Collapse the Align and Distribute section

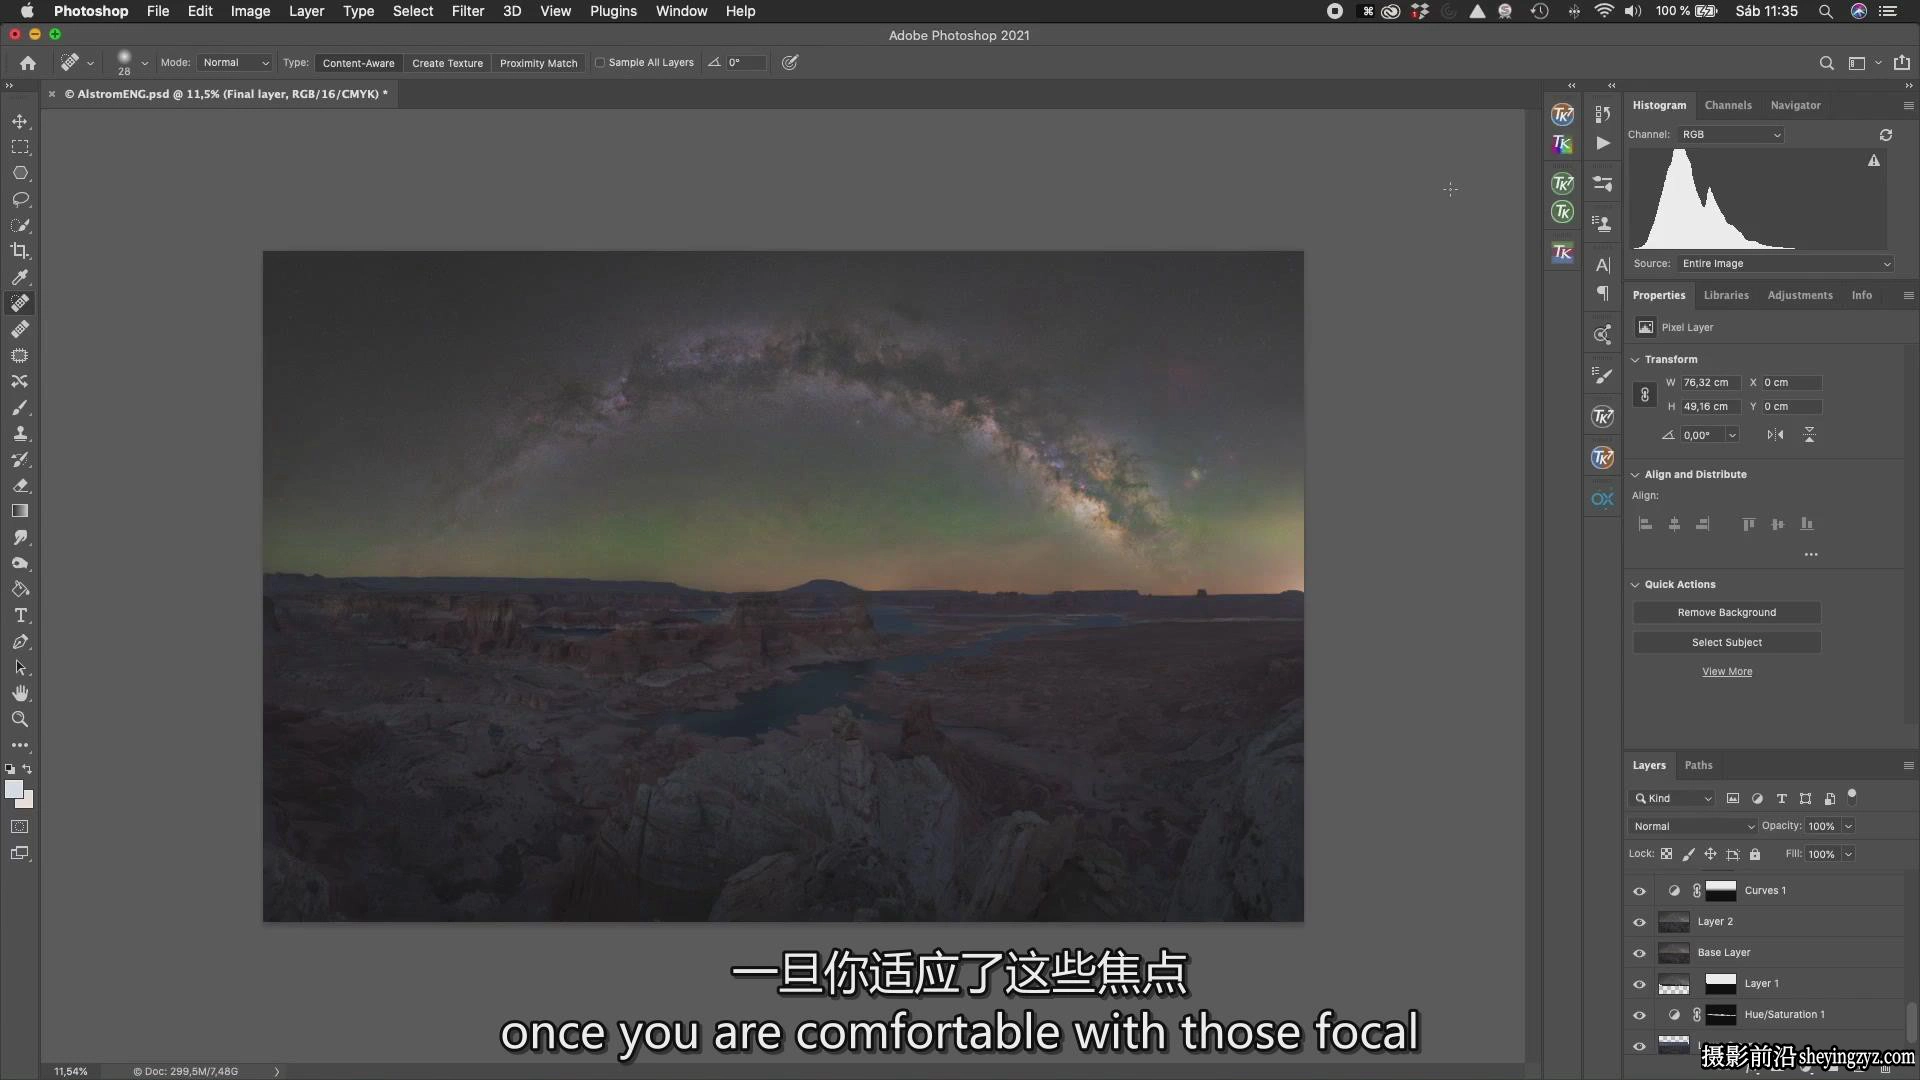pyautogui.click(x=1636, y=475)
